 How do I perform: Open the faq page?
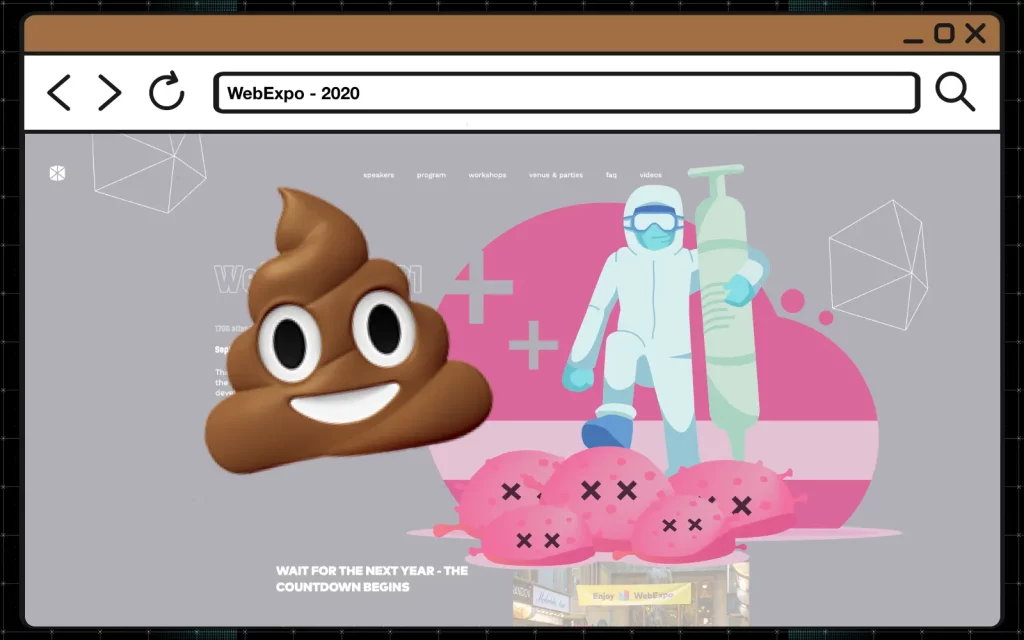611,175
